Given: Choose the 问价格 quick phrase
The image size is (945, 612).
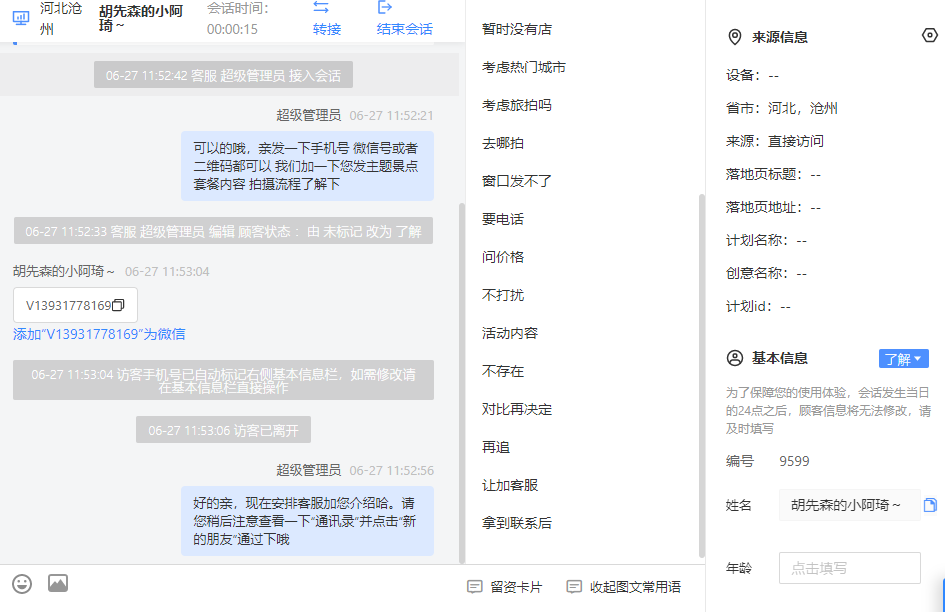Looking at the screenshot, I should point(503,257).
